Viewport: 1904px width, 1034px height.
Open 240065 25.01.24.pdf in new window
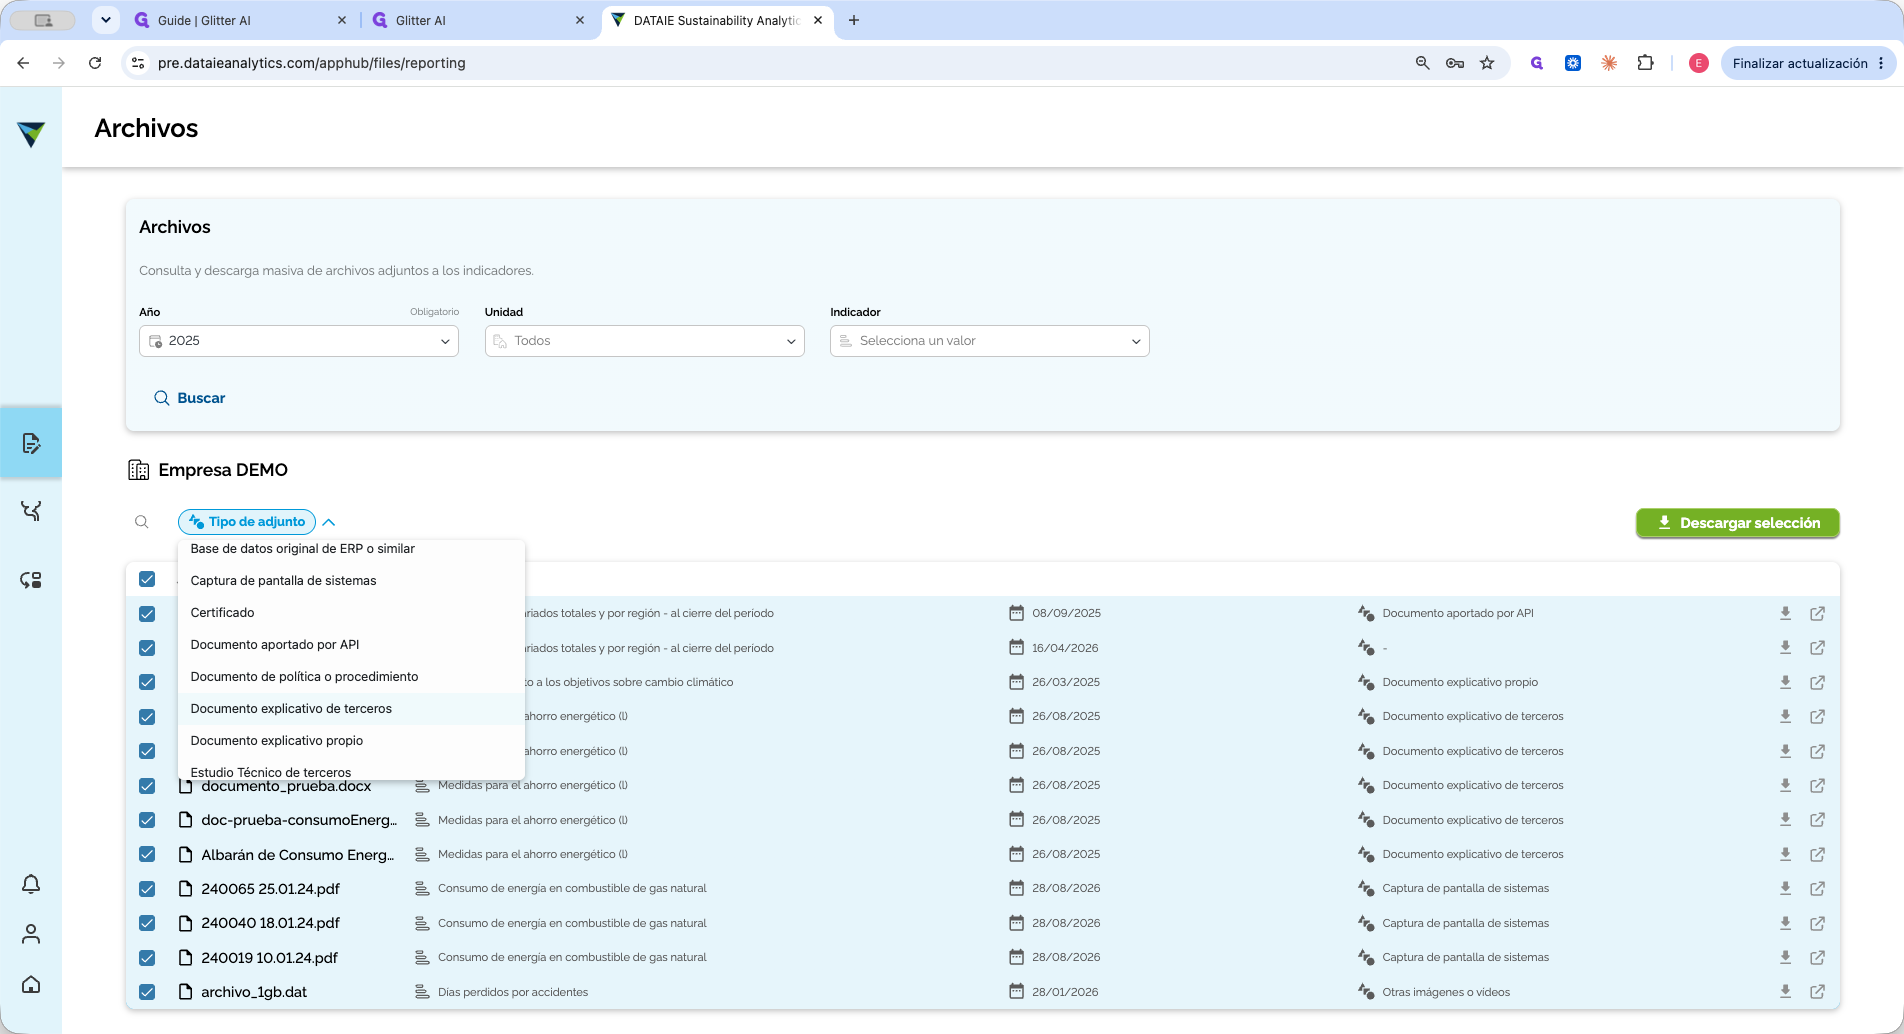(x=1818, y=888)
